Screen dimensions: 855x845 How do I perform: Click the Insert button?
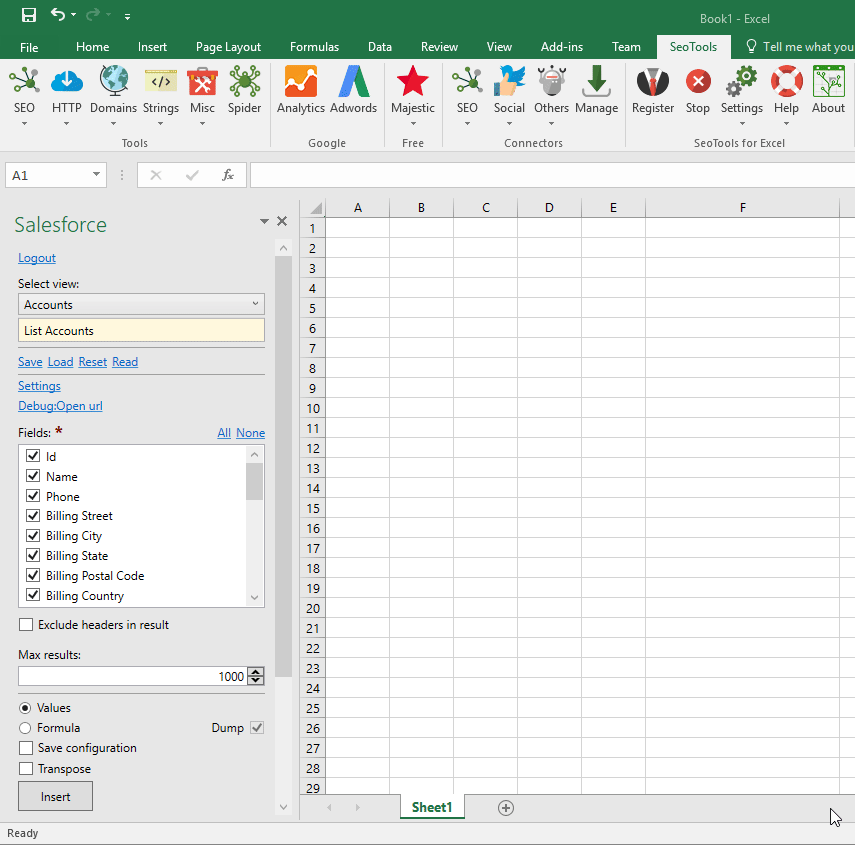[x=55, y=796]
